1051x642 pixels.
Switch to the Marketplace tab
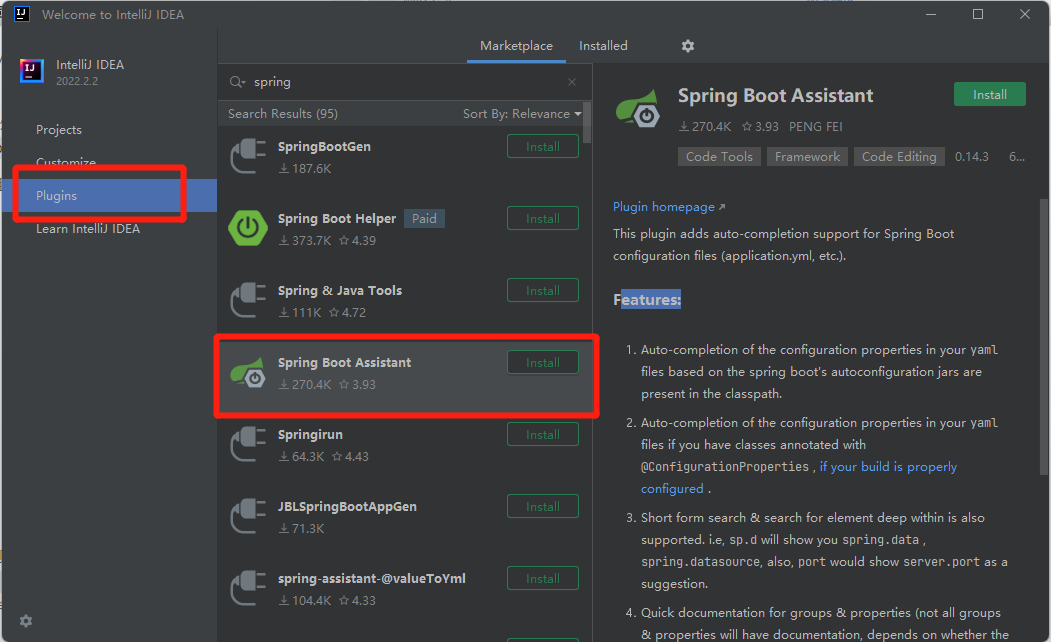tap(516, 46)
